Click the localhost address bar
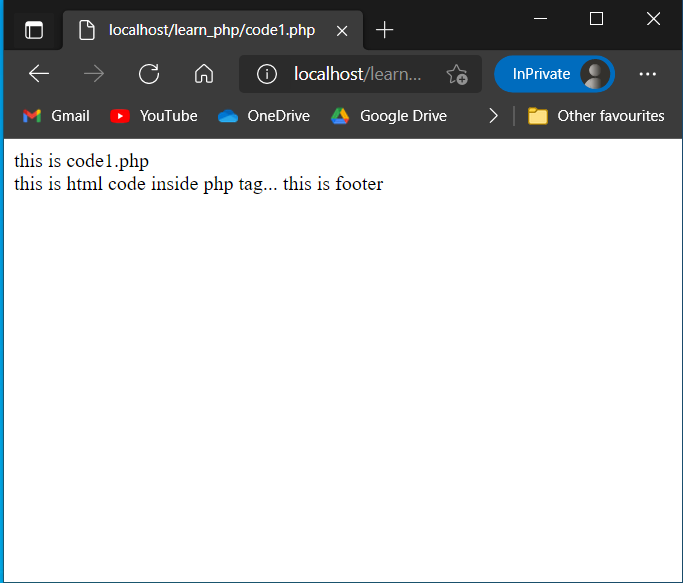Viewport: 683px width, 583px height. pyautogui.click(x=357, y=74)
